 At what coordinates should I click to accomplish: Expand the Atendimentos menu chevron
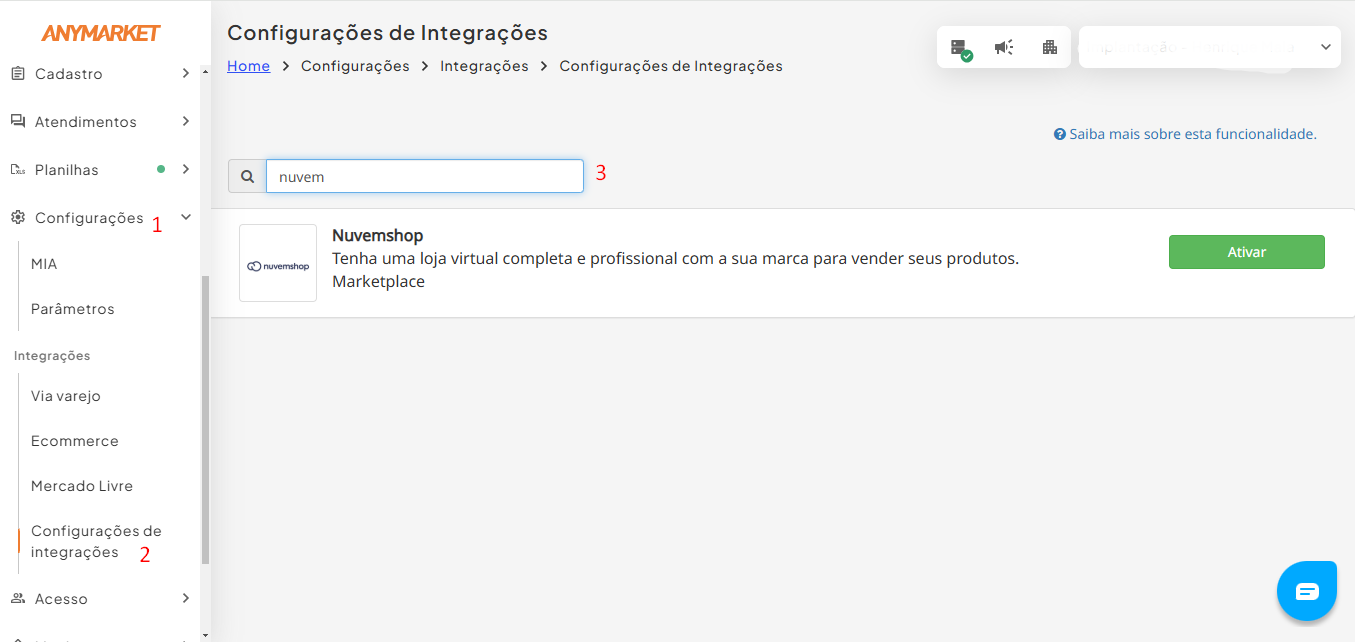coord(186,121)
